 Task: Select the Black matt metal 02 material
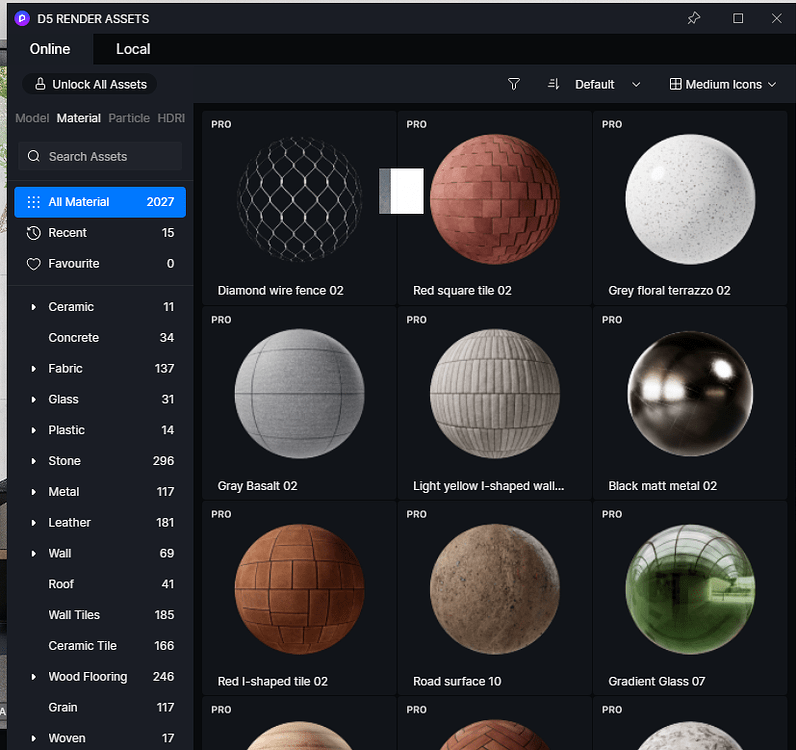coord(690,403)
